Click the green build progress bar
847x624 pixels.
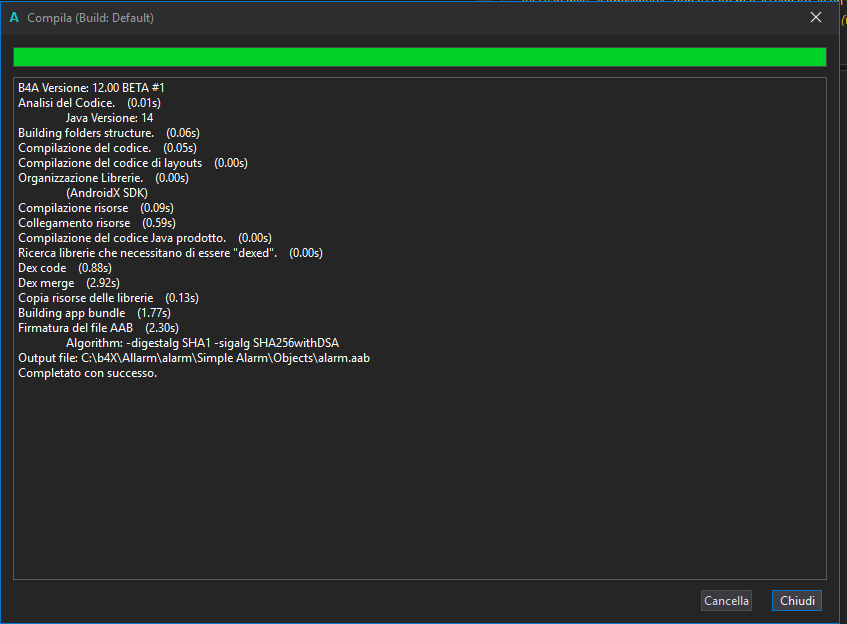419,57
